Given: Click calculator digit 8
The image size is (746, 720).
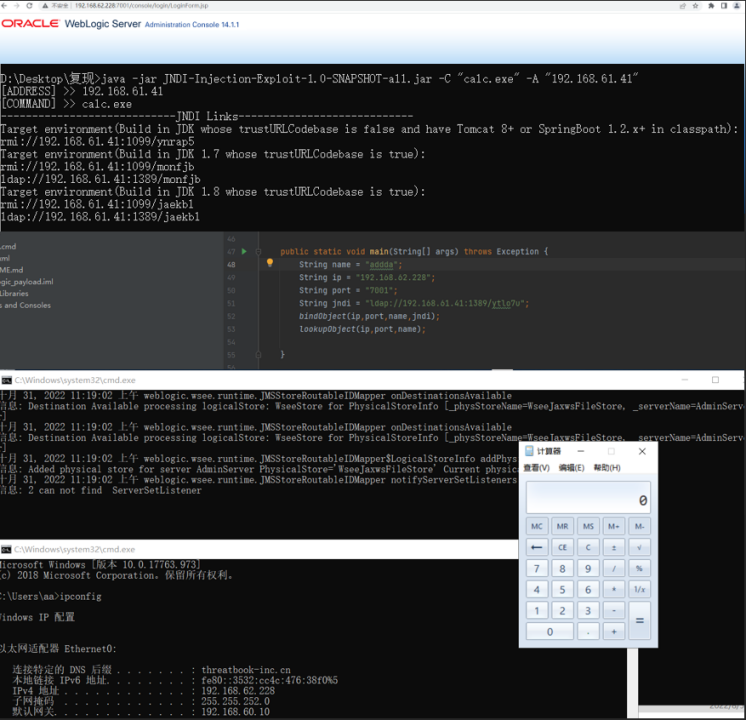Looking at the screenshot, I should coord(562,568).
